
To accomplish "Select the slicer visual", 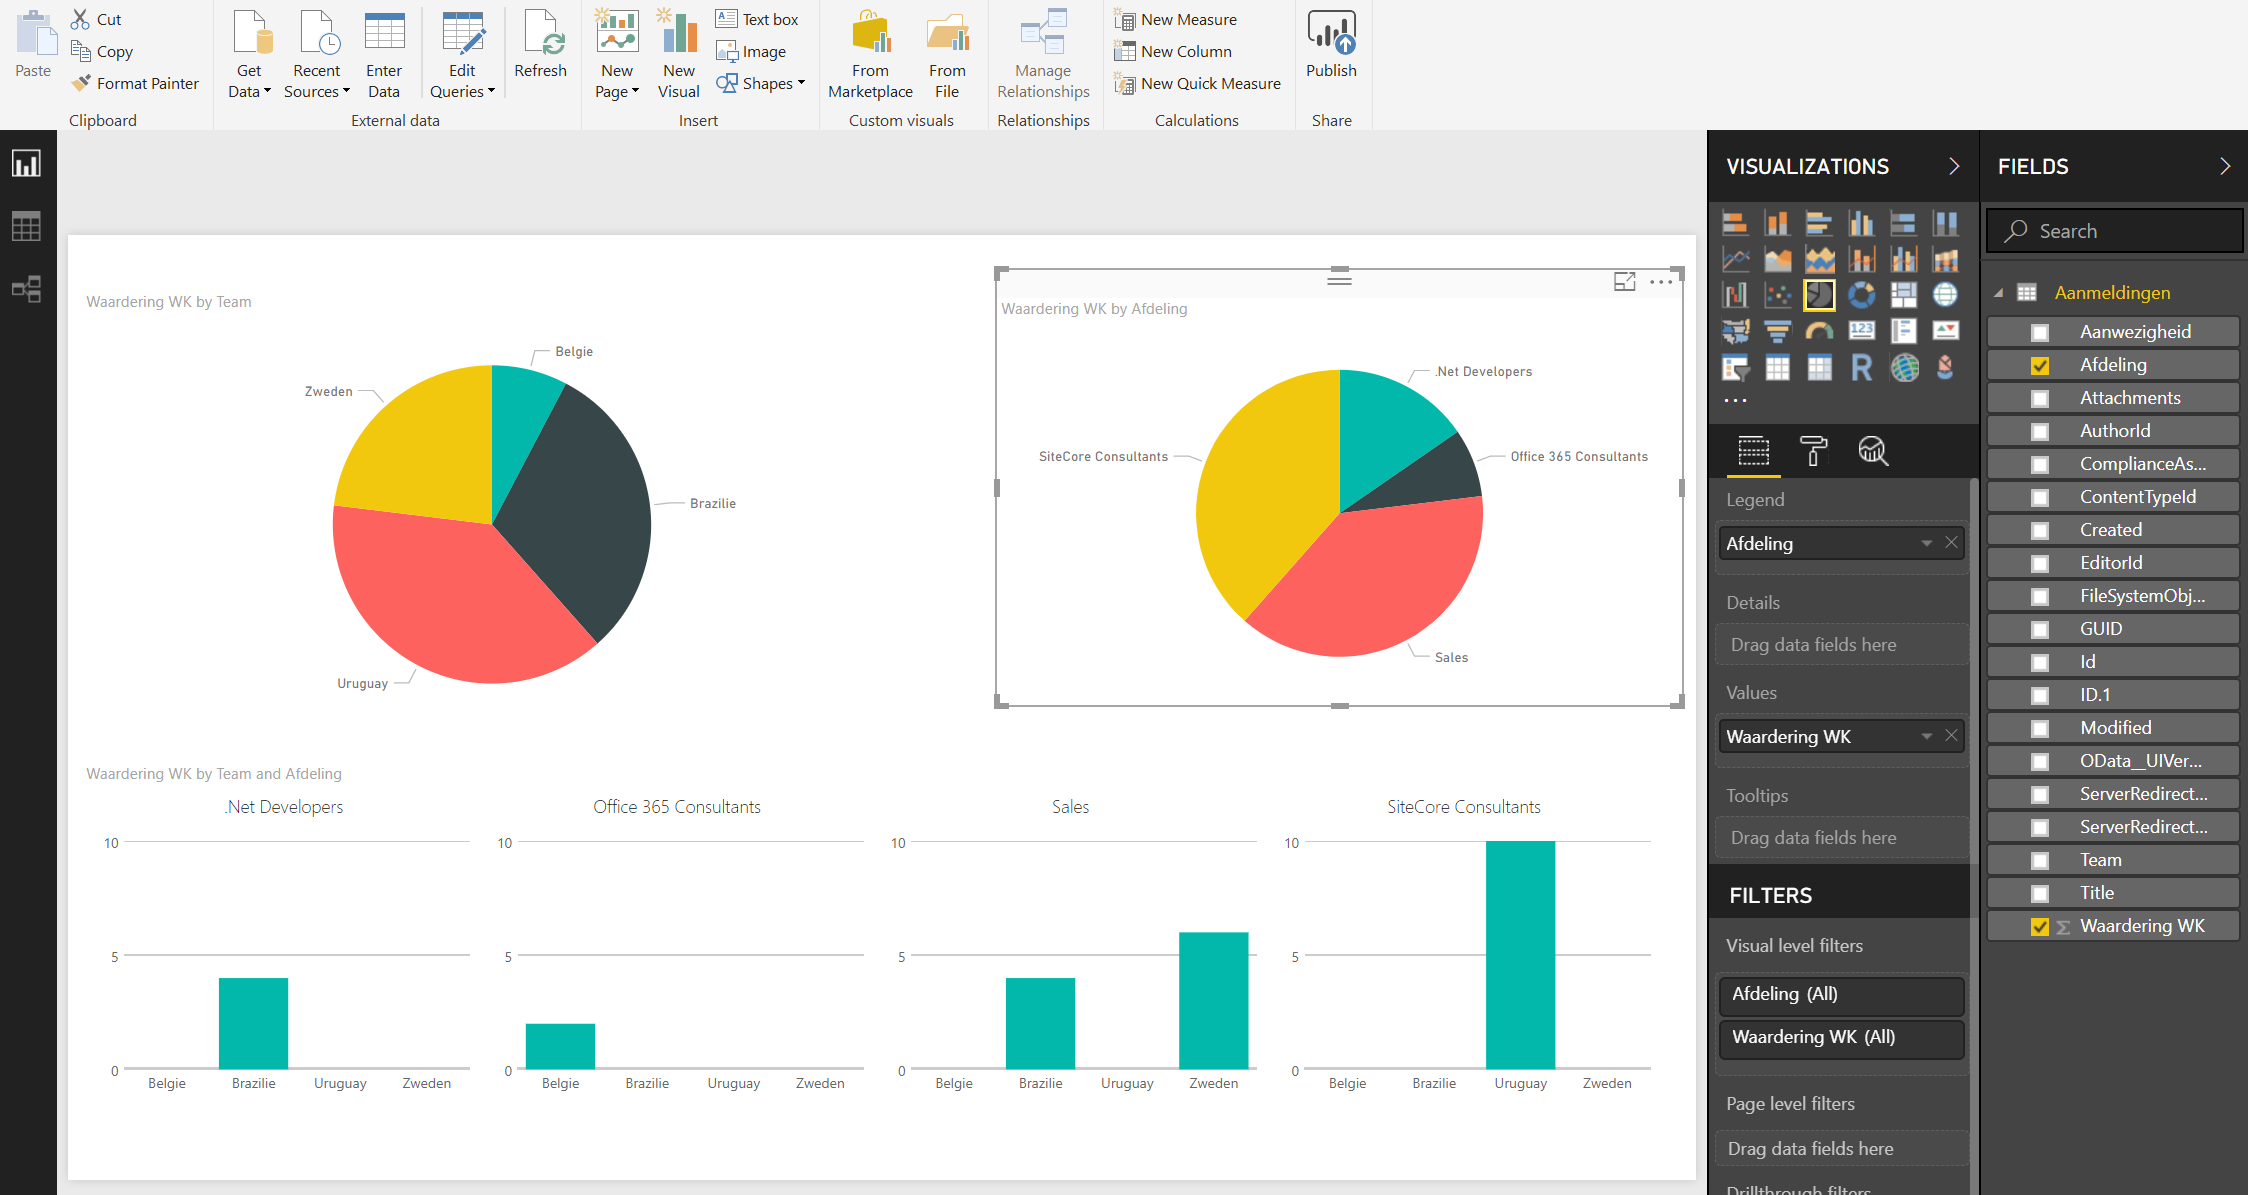I will pos(1735,368).
